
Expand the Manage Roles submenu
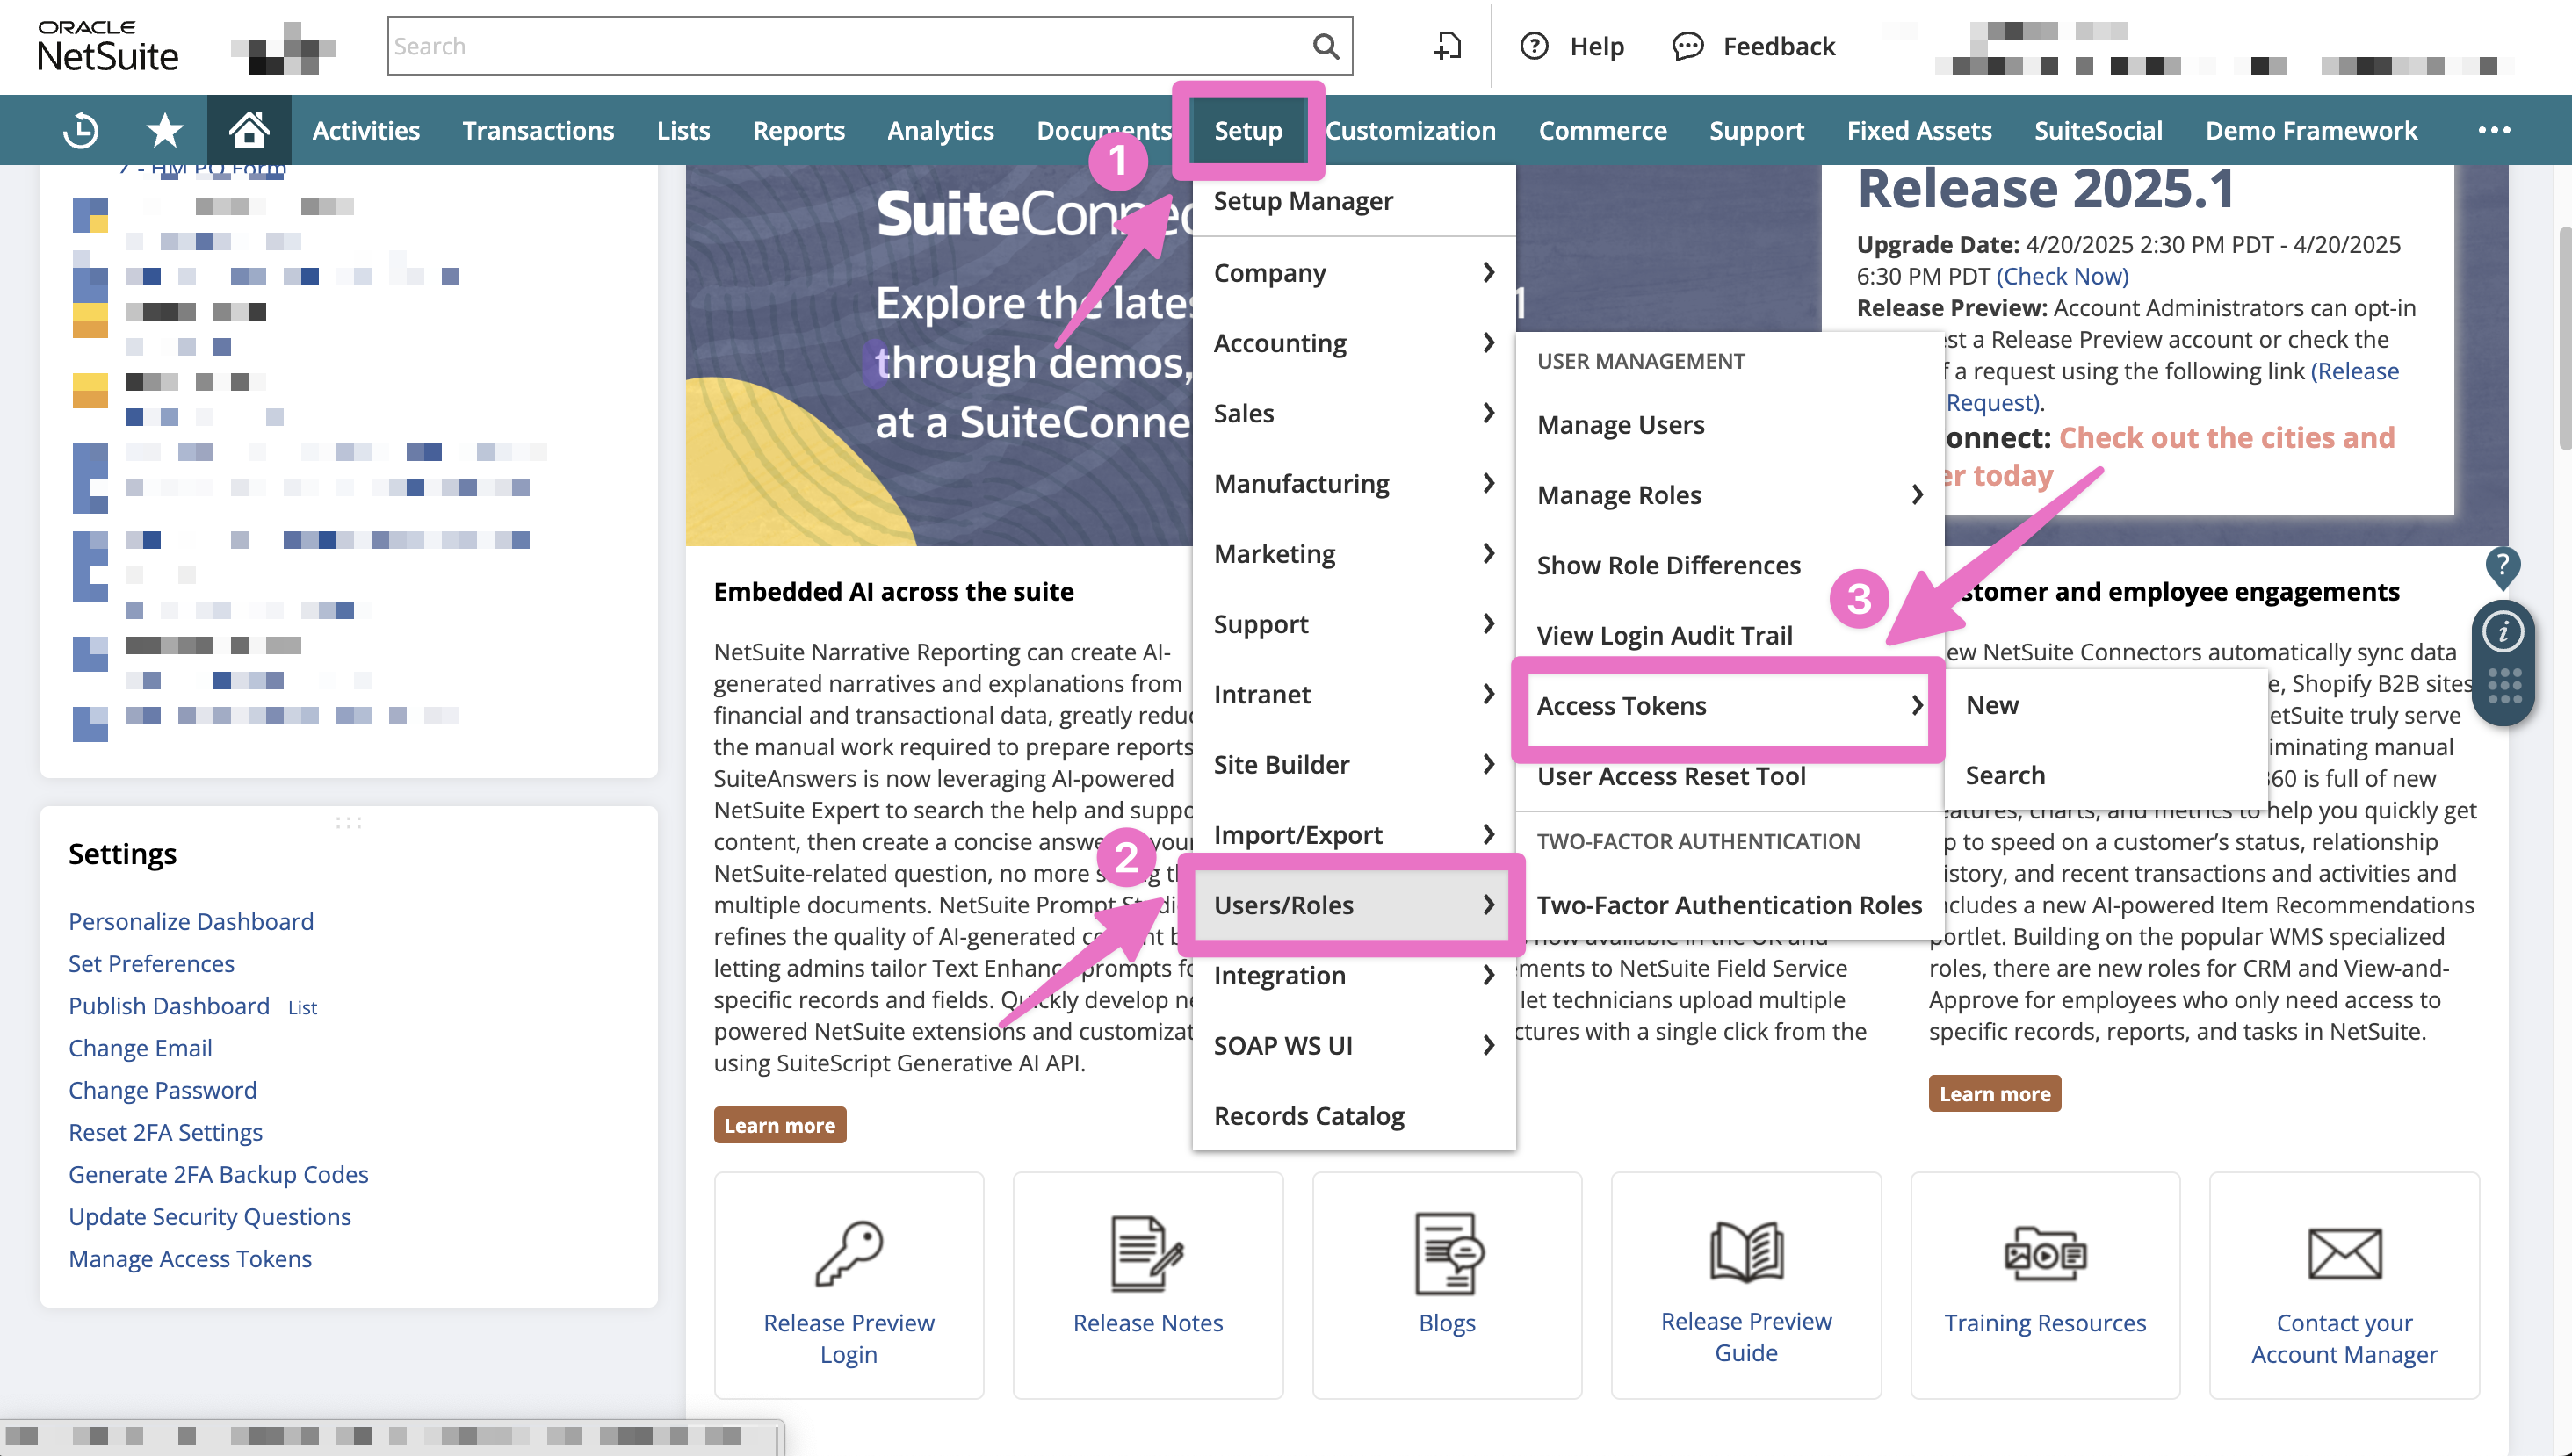tap(1729, 494)
